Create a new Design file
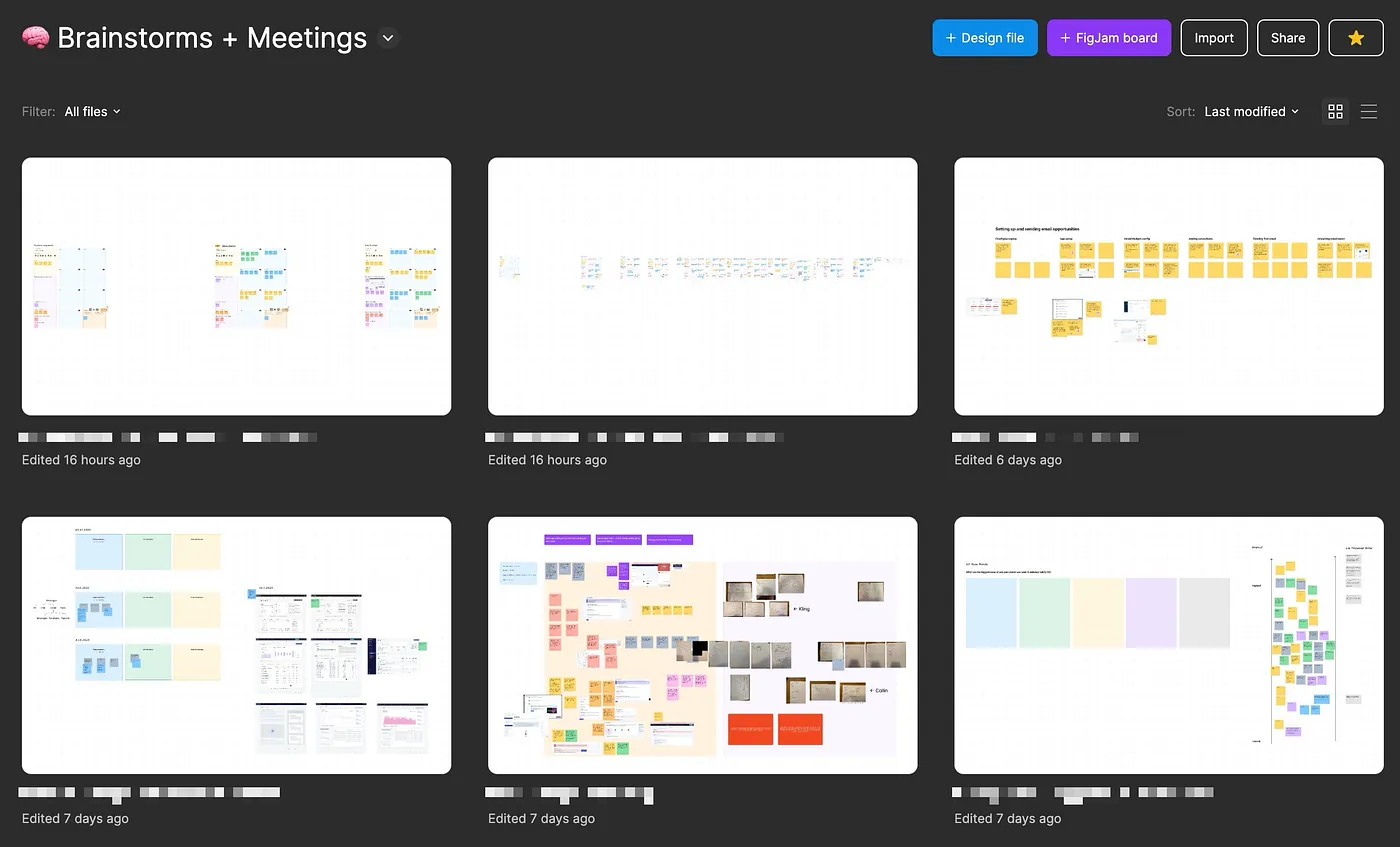The width and height of the screenshot is (1400, 847). click(x=984, y=38)
